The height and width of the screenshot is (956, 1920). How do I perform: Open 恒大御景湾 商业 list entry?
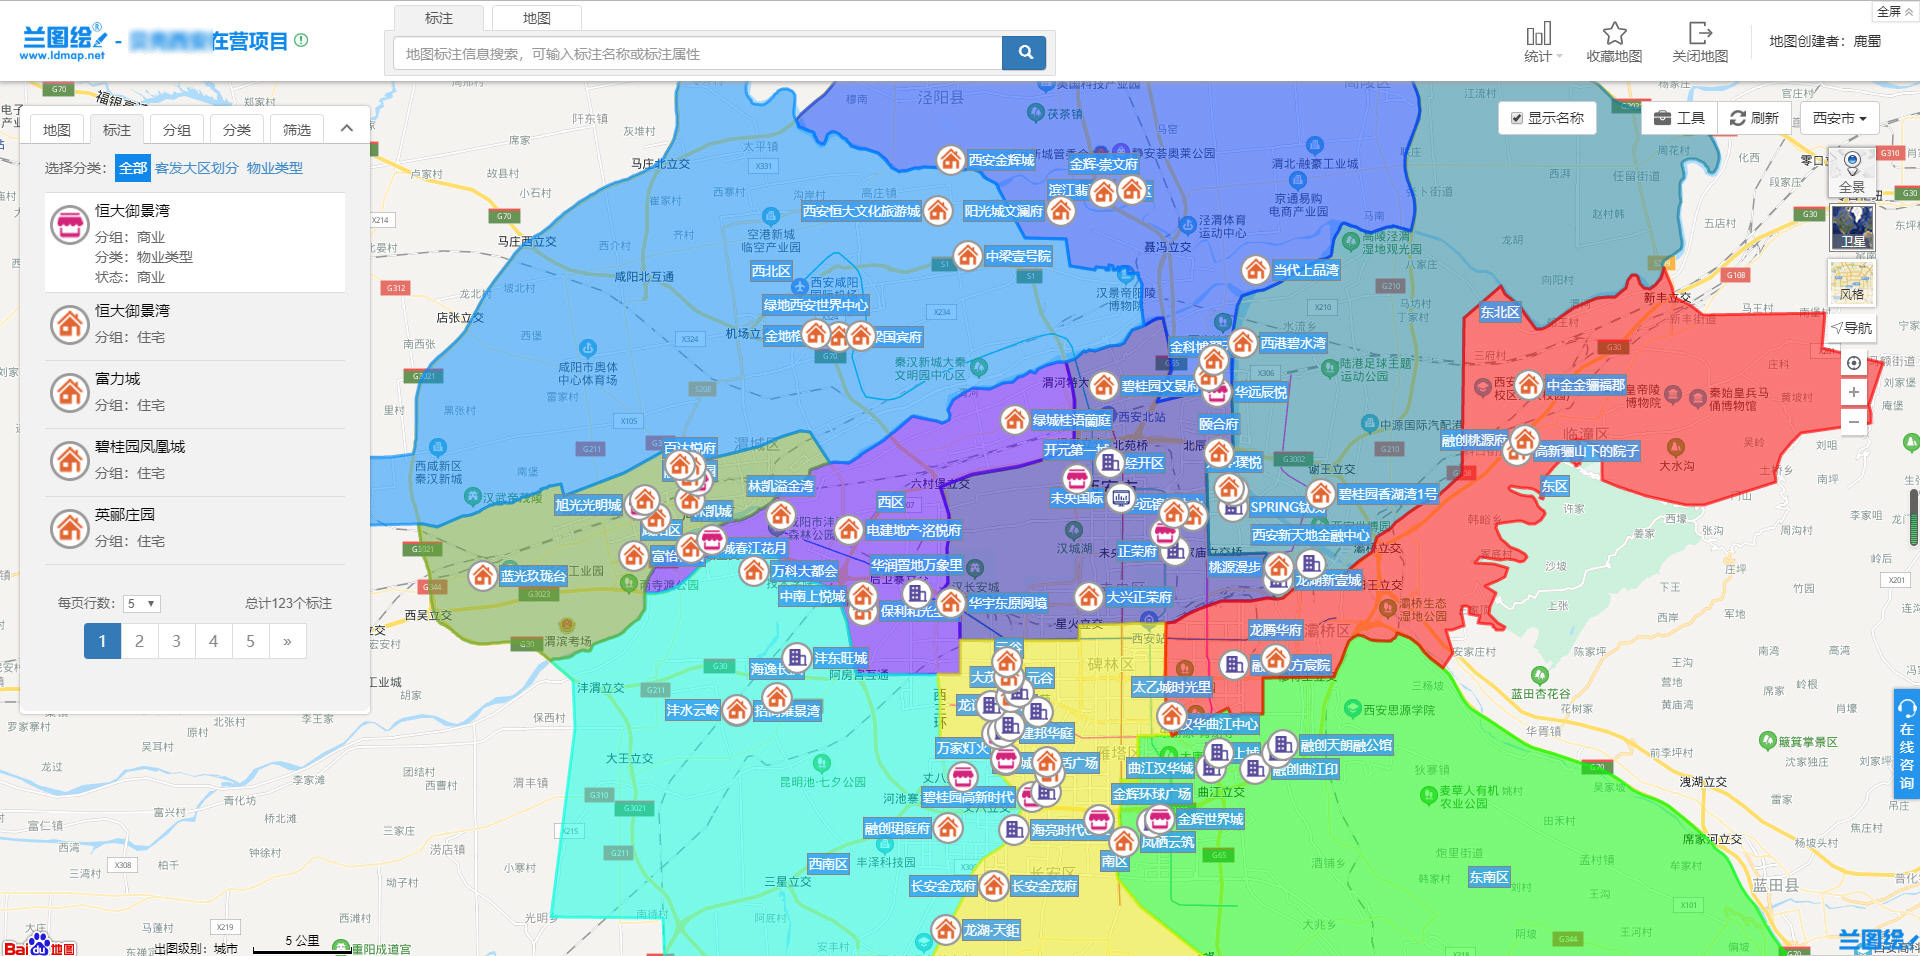pos(195,243)
